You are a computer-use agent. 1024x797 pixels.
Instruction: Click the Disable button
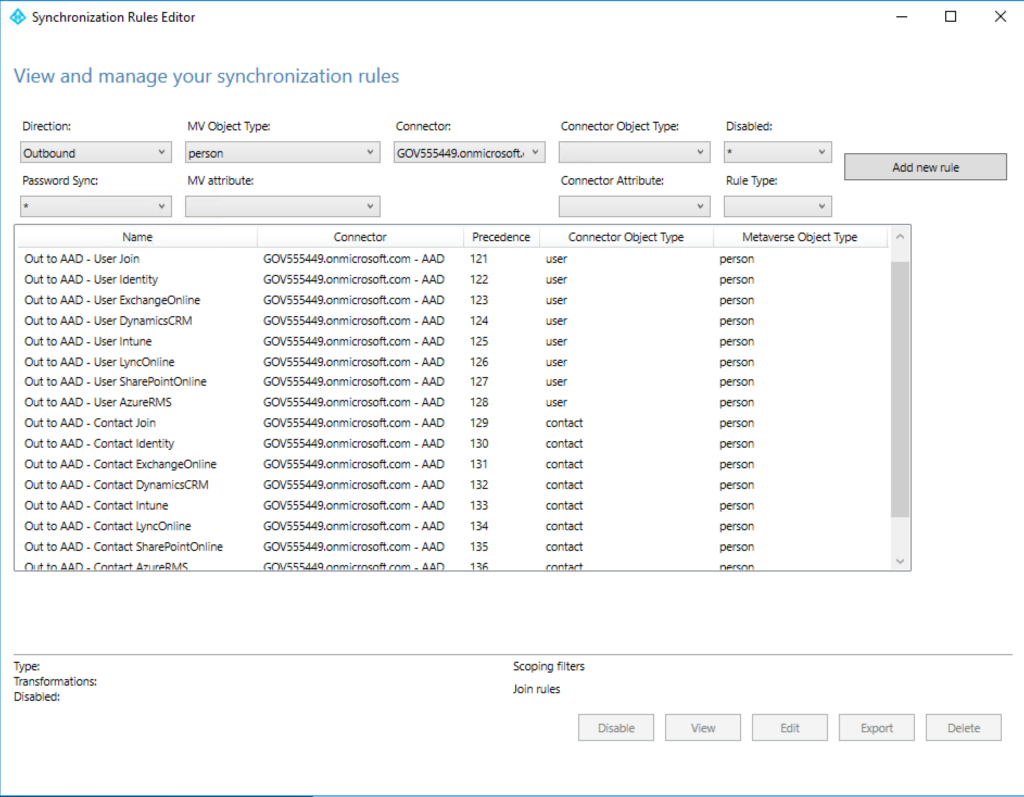pos(615,727)
